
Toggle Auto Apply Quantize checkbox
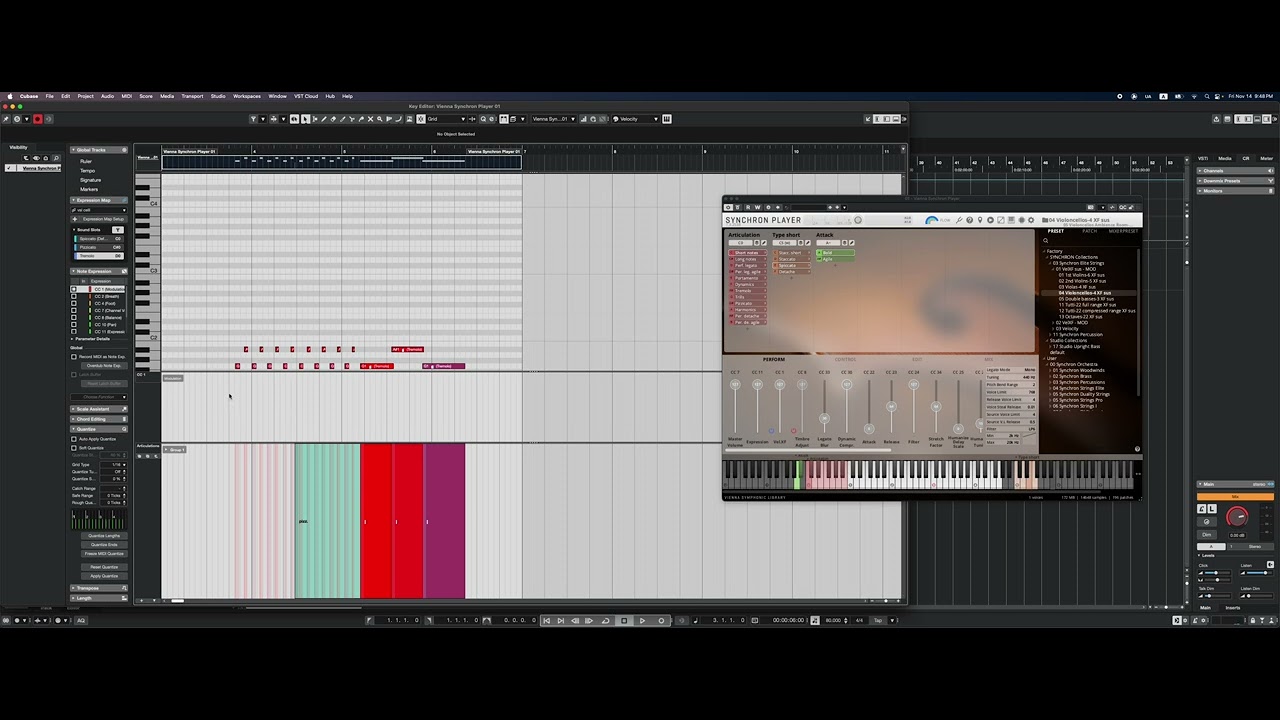(x=73, y=439)
